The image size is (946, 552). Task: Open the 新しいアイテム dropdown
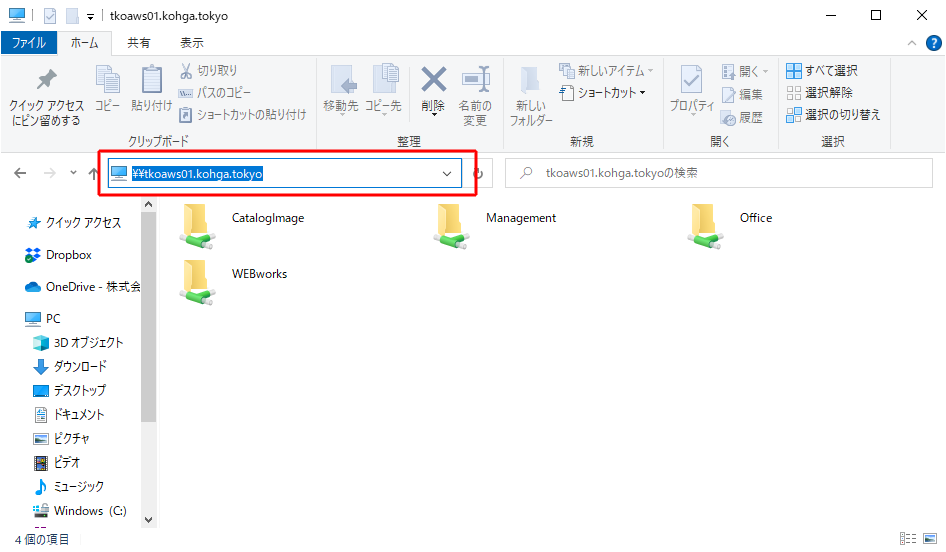pos(606,71)
